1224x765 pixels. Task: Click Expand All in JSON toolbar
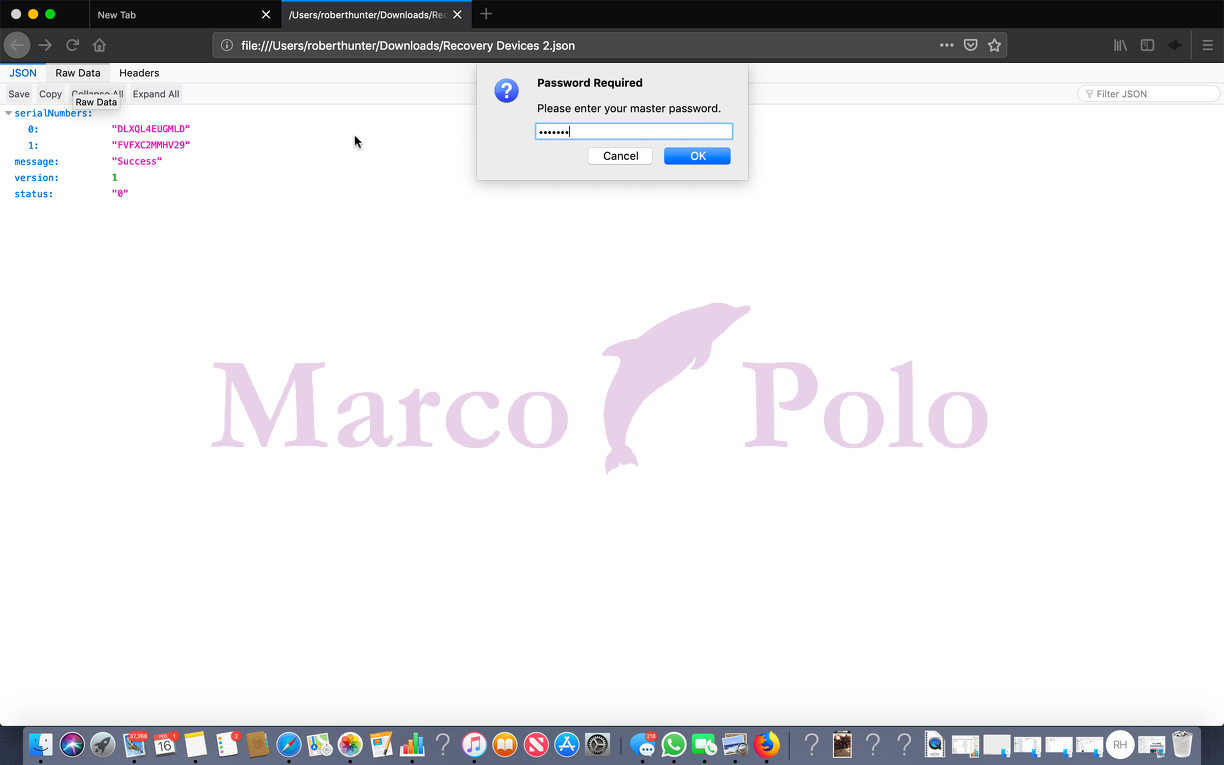156,94
